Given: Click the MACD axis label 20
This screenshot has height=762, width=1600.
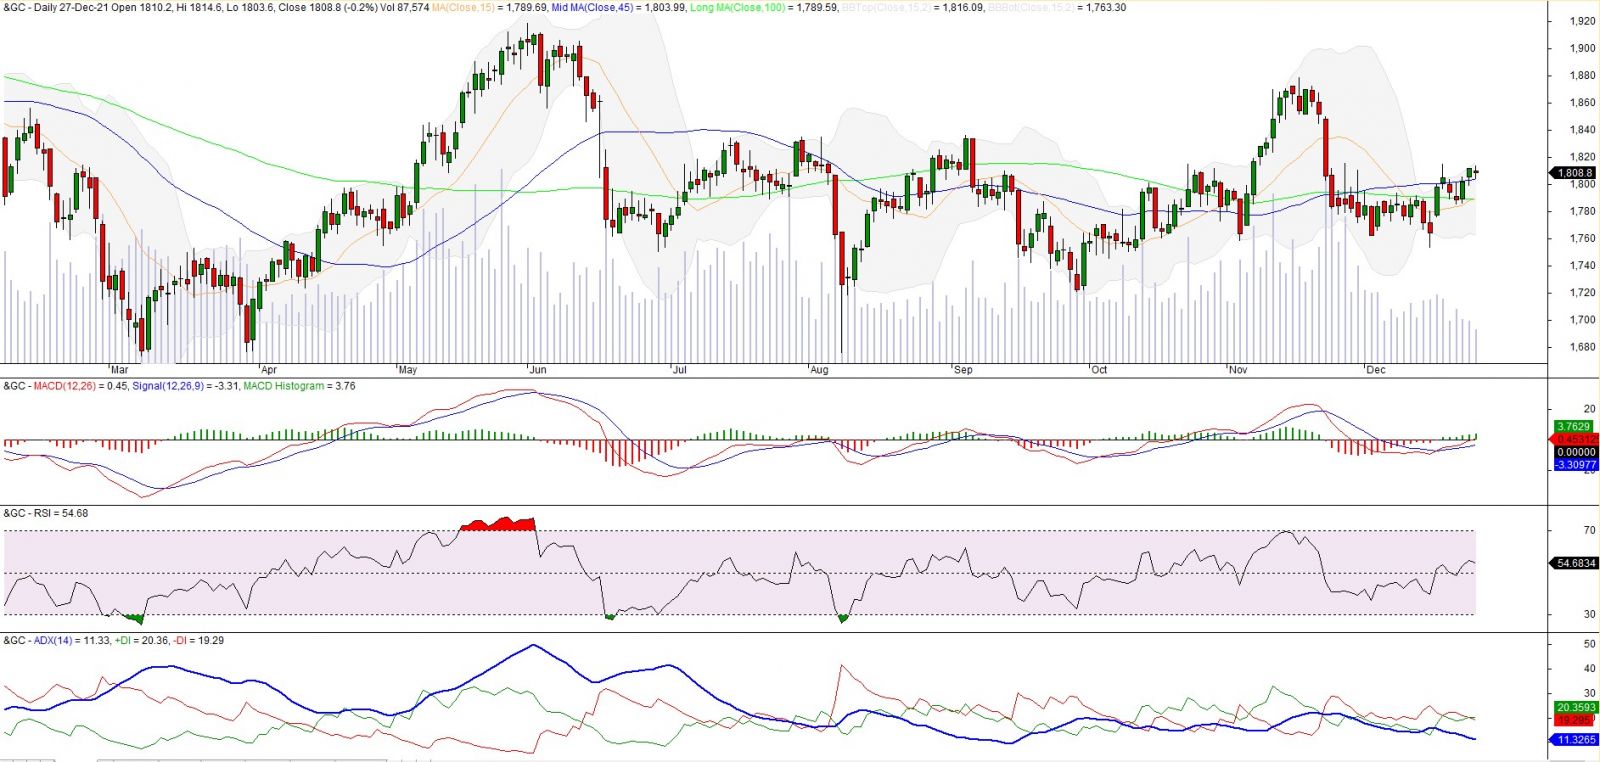Looking at the screenshot, I should 1590,409.
